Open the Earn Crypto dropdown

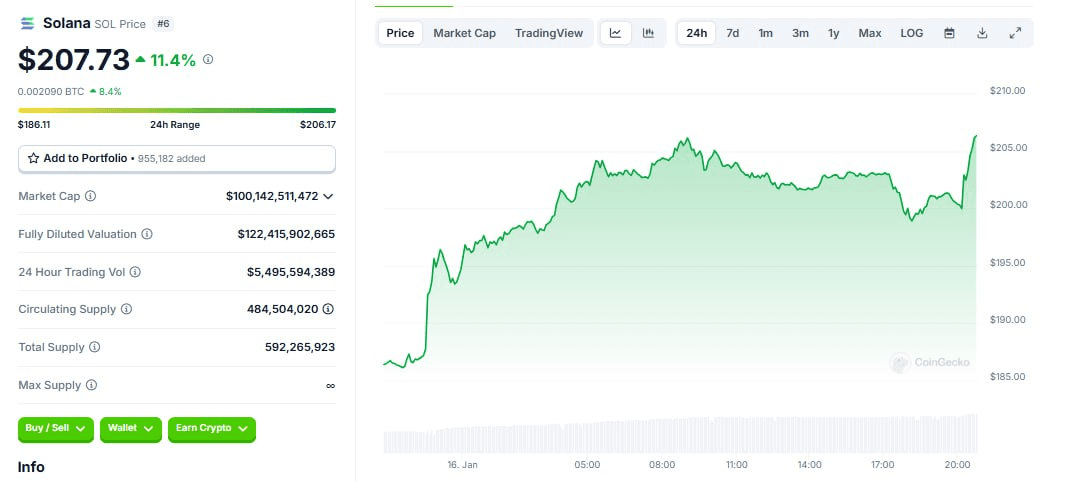click(211, 429)
